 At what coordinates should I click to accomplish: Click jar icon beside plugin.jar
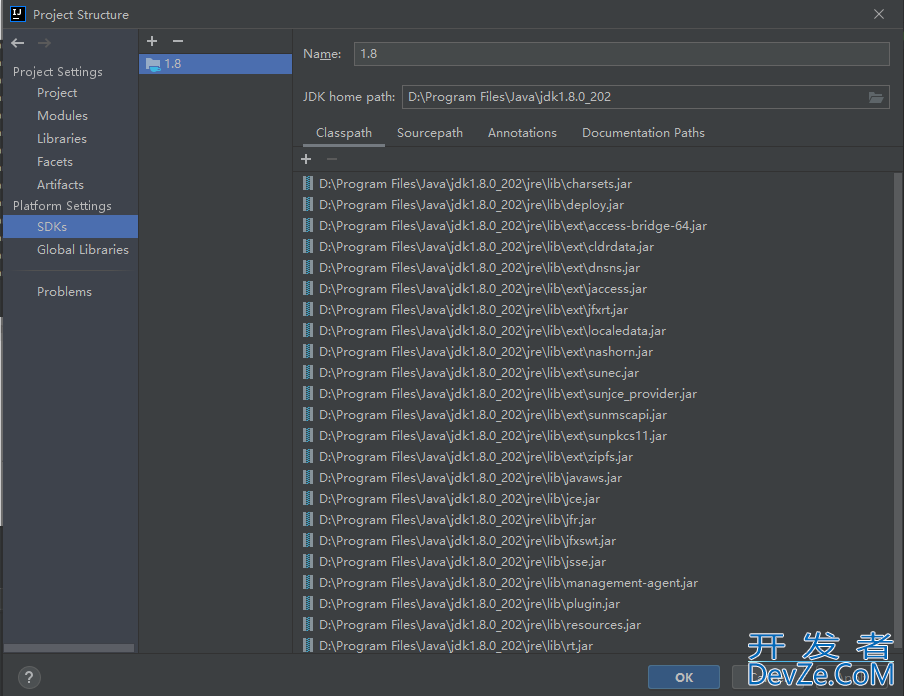(x=308, y=604)
